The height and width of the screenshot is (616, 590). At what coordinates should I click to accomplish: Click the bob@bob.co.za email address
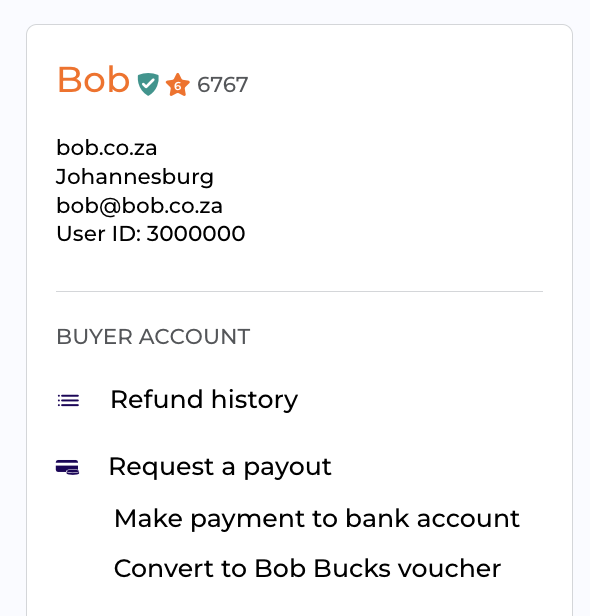pyautogui.click(x=139, y=206)
